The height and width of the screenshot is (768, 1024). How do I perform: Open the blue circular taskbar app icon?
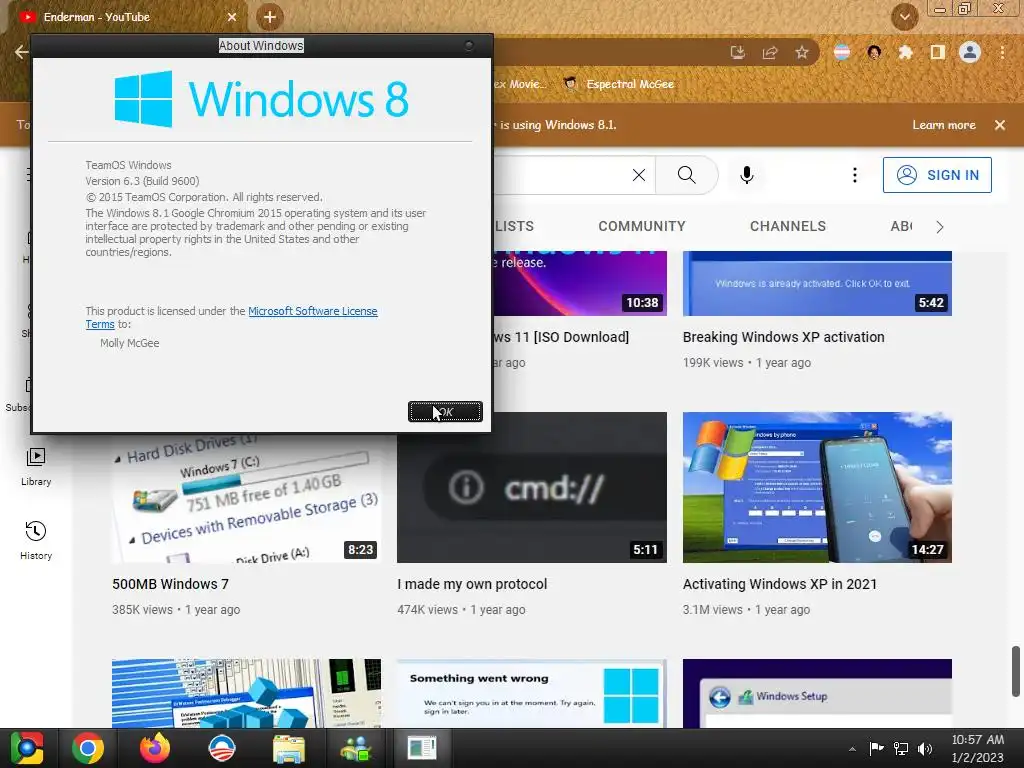pos(221,748)
